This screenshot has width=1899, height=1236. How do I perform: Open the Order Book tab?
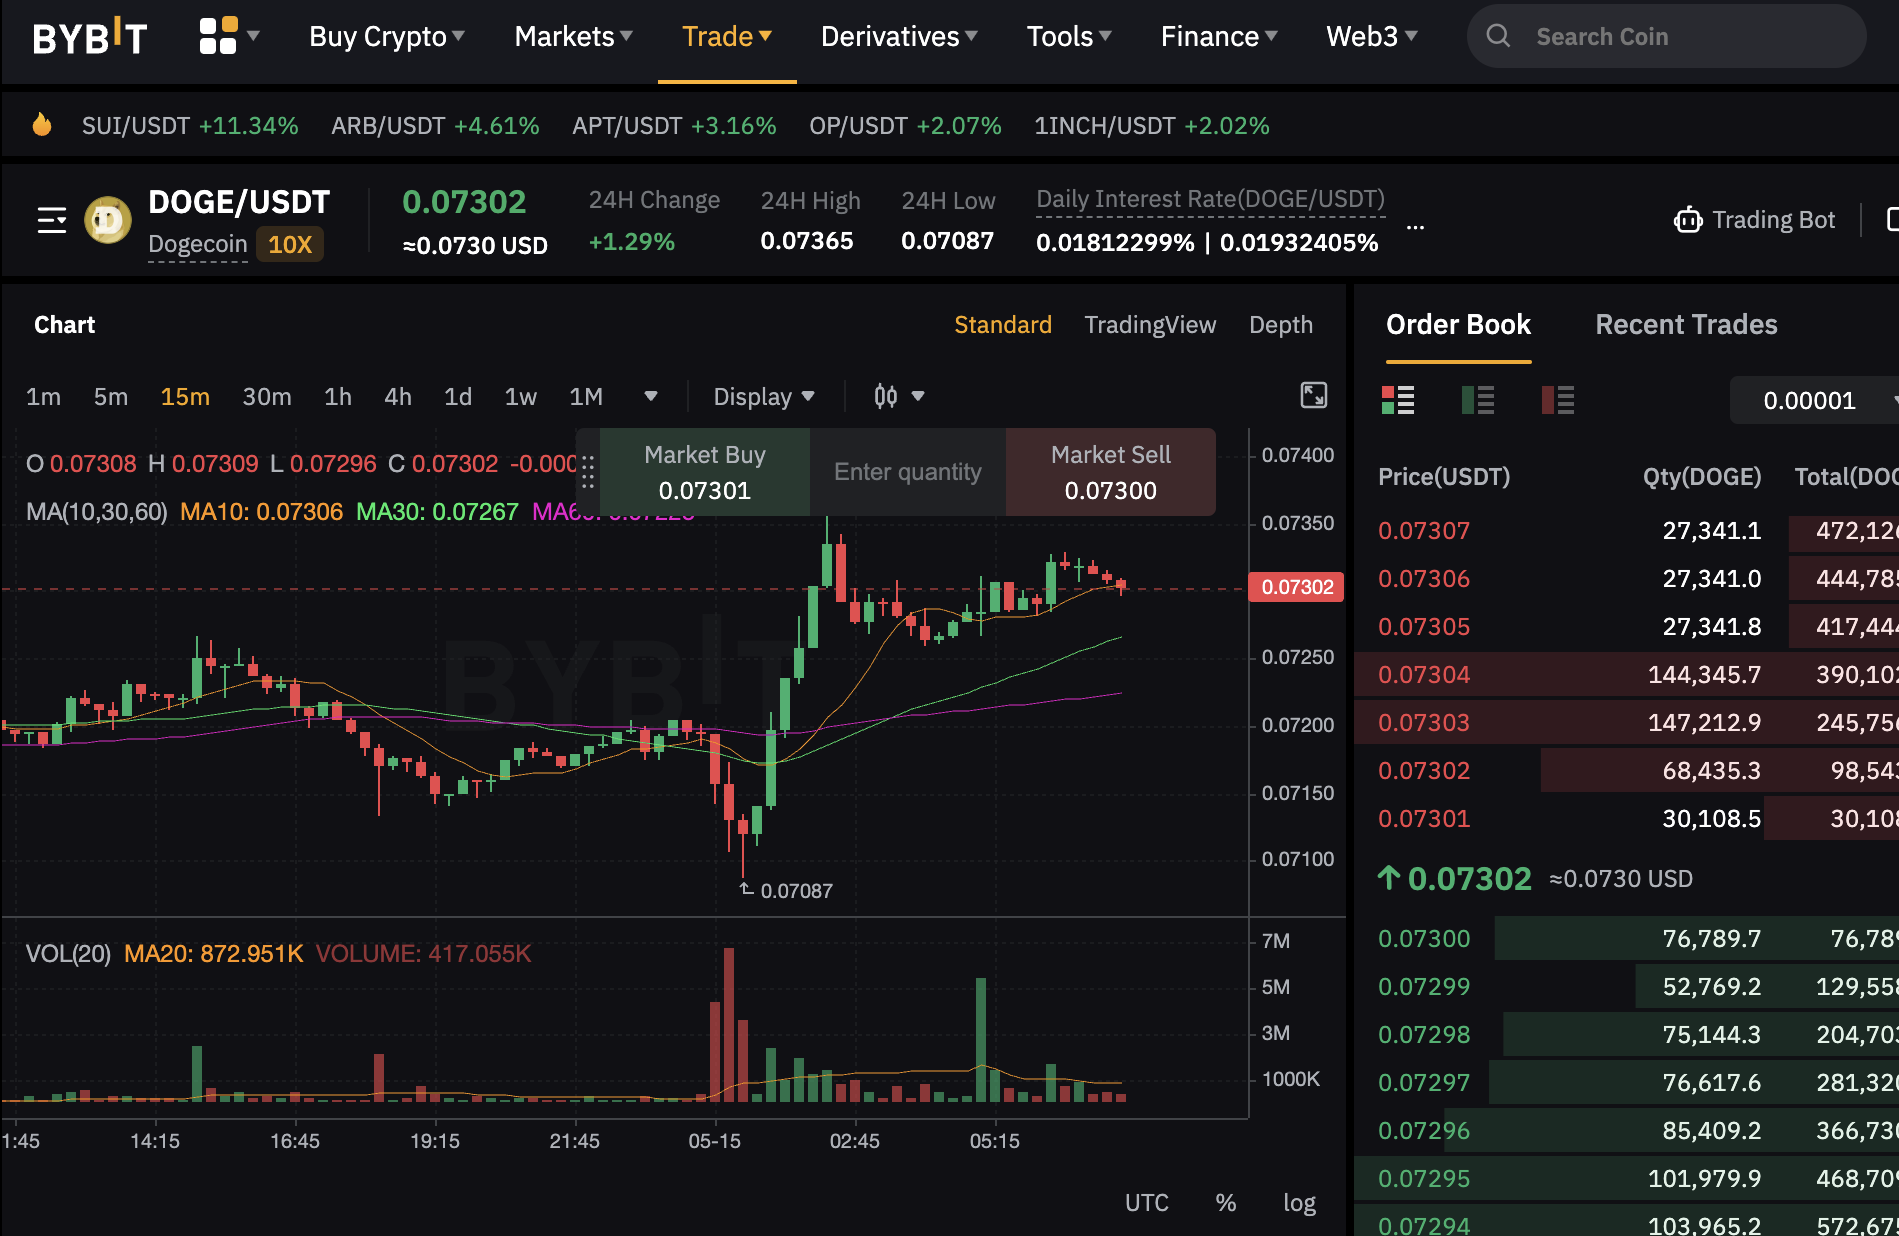tap(1458, 325)
